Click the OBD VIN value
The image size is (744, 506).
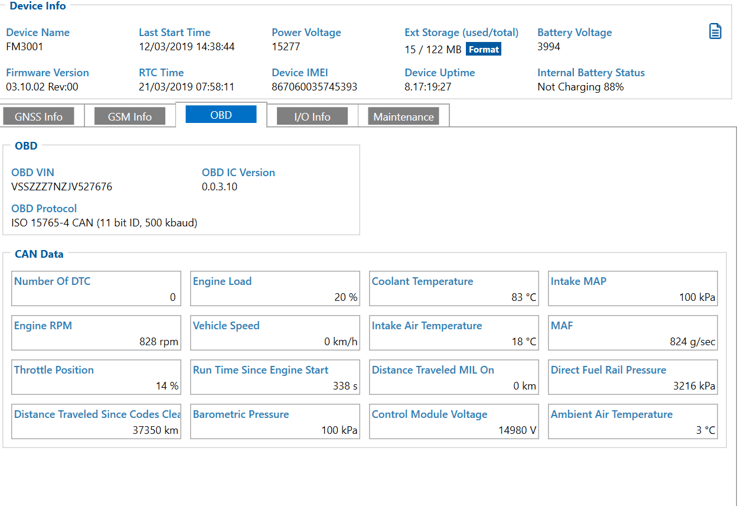click(62, 187)
